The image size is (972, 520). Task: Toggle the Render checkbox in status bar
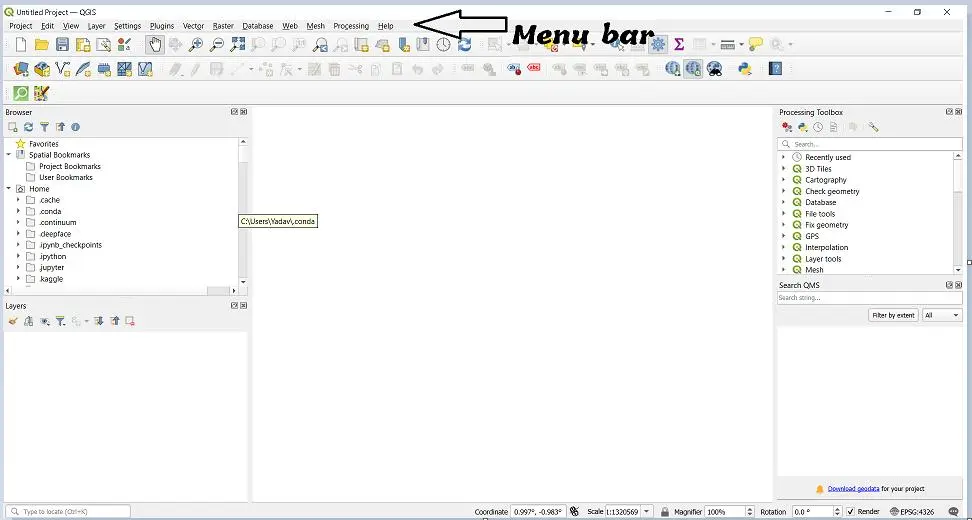850,512
